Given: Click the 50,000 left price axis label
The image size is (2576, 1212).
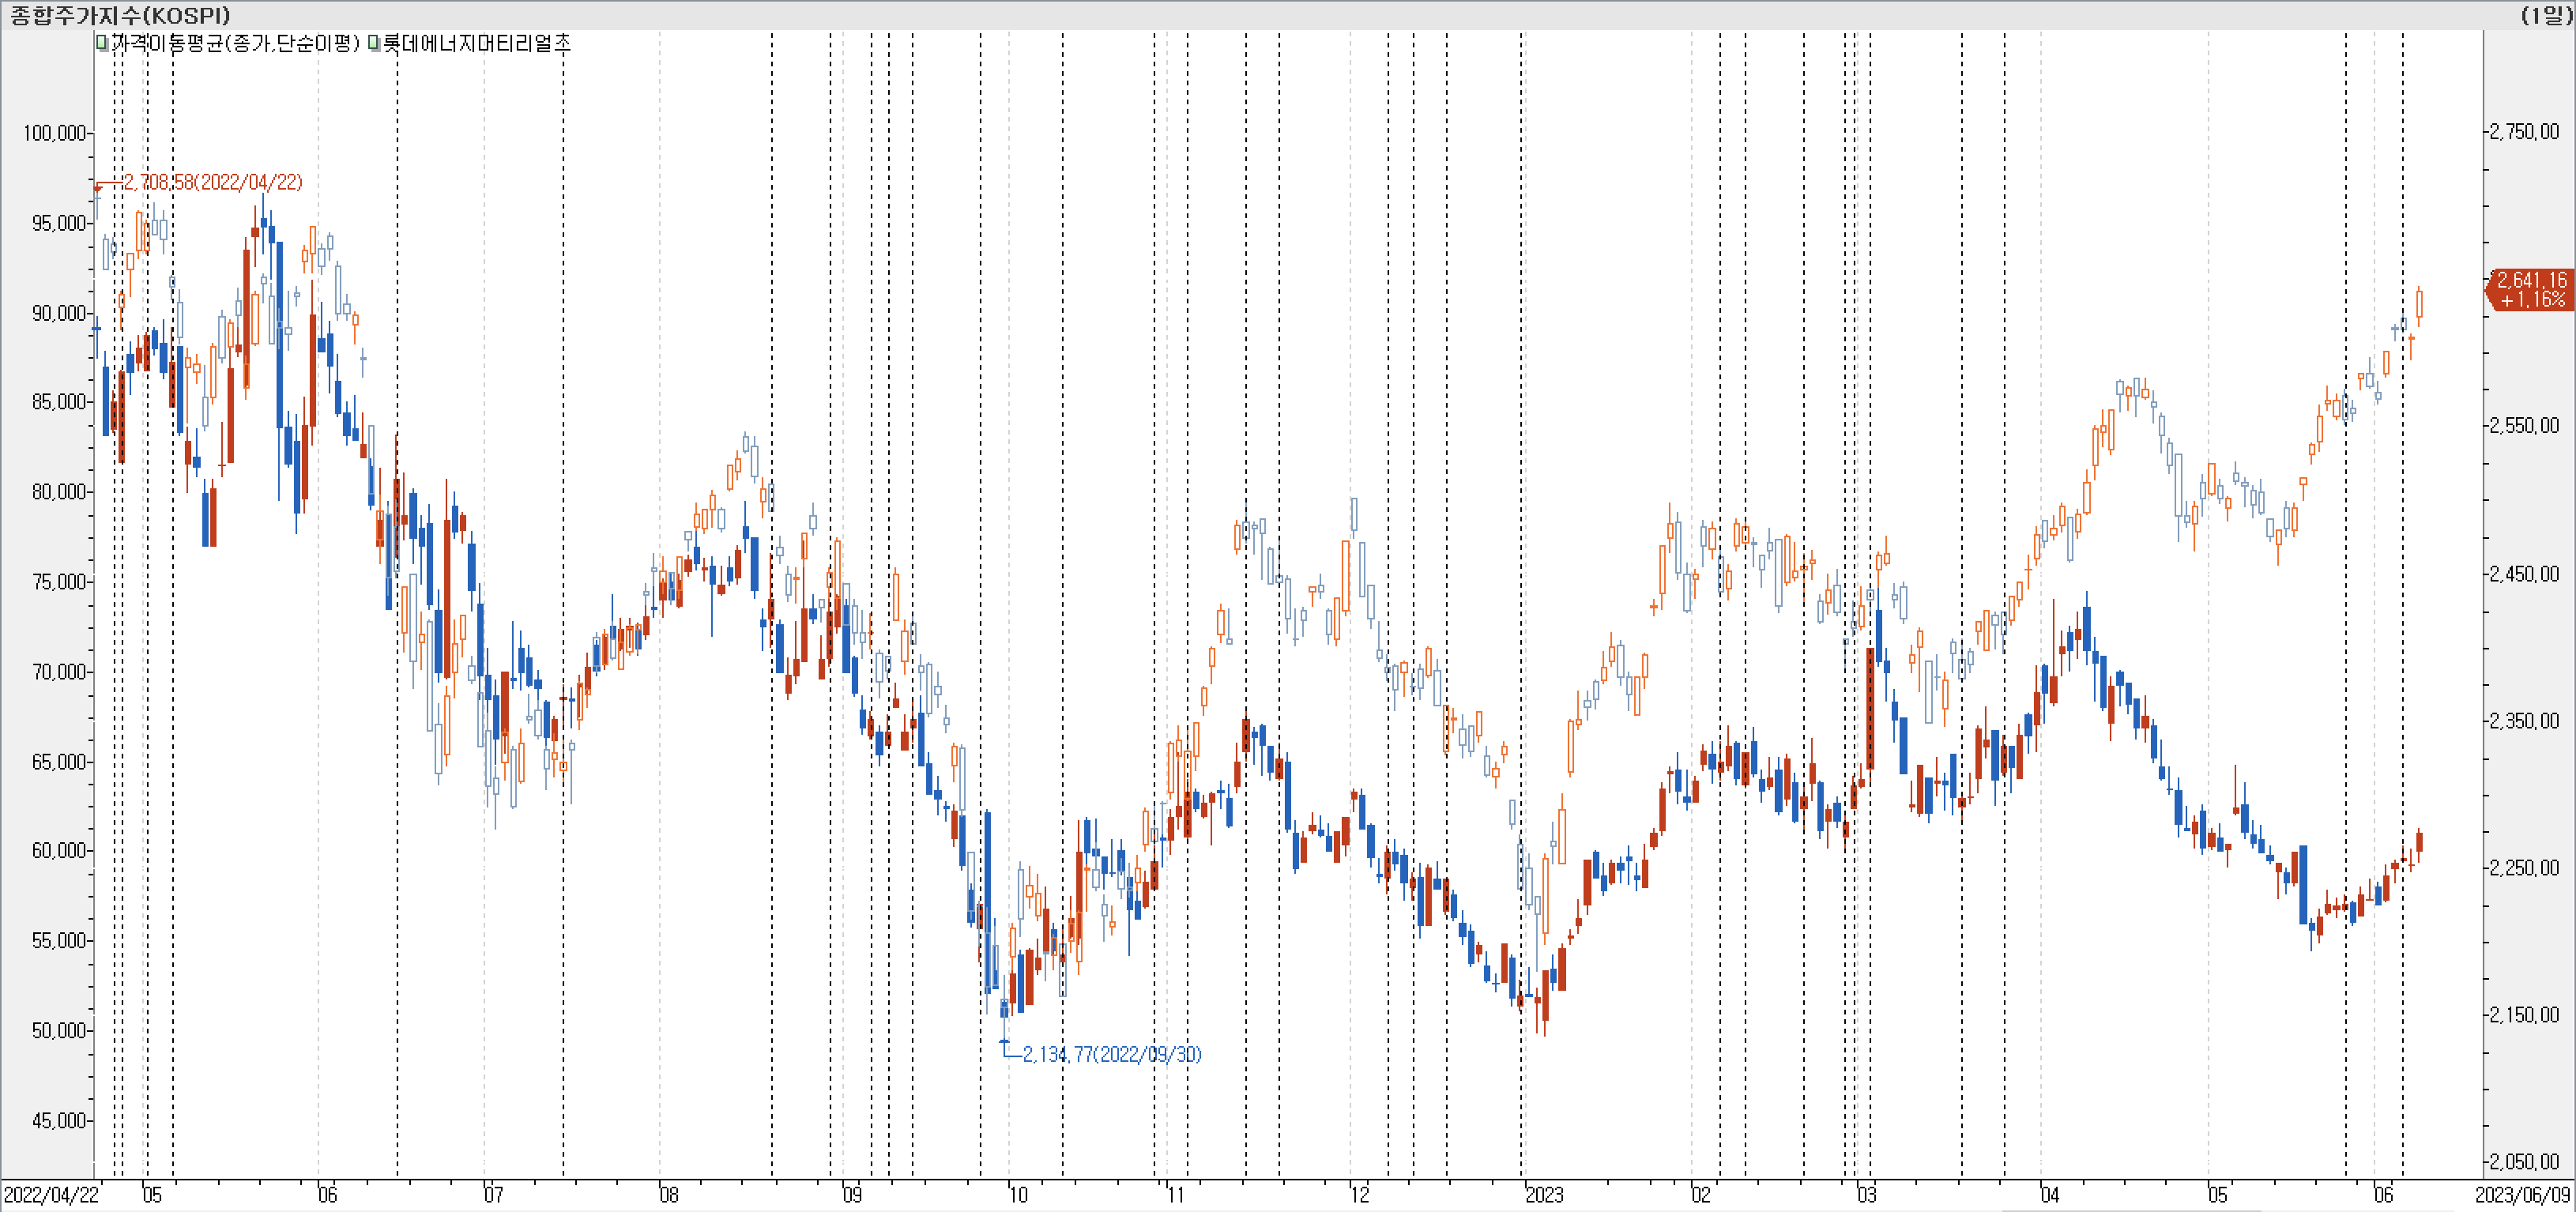Looking at the screenshot, I should 58,1030.
